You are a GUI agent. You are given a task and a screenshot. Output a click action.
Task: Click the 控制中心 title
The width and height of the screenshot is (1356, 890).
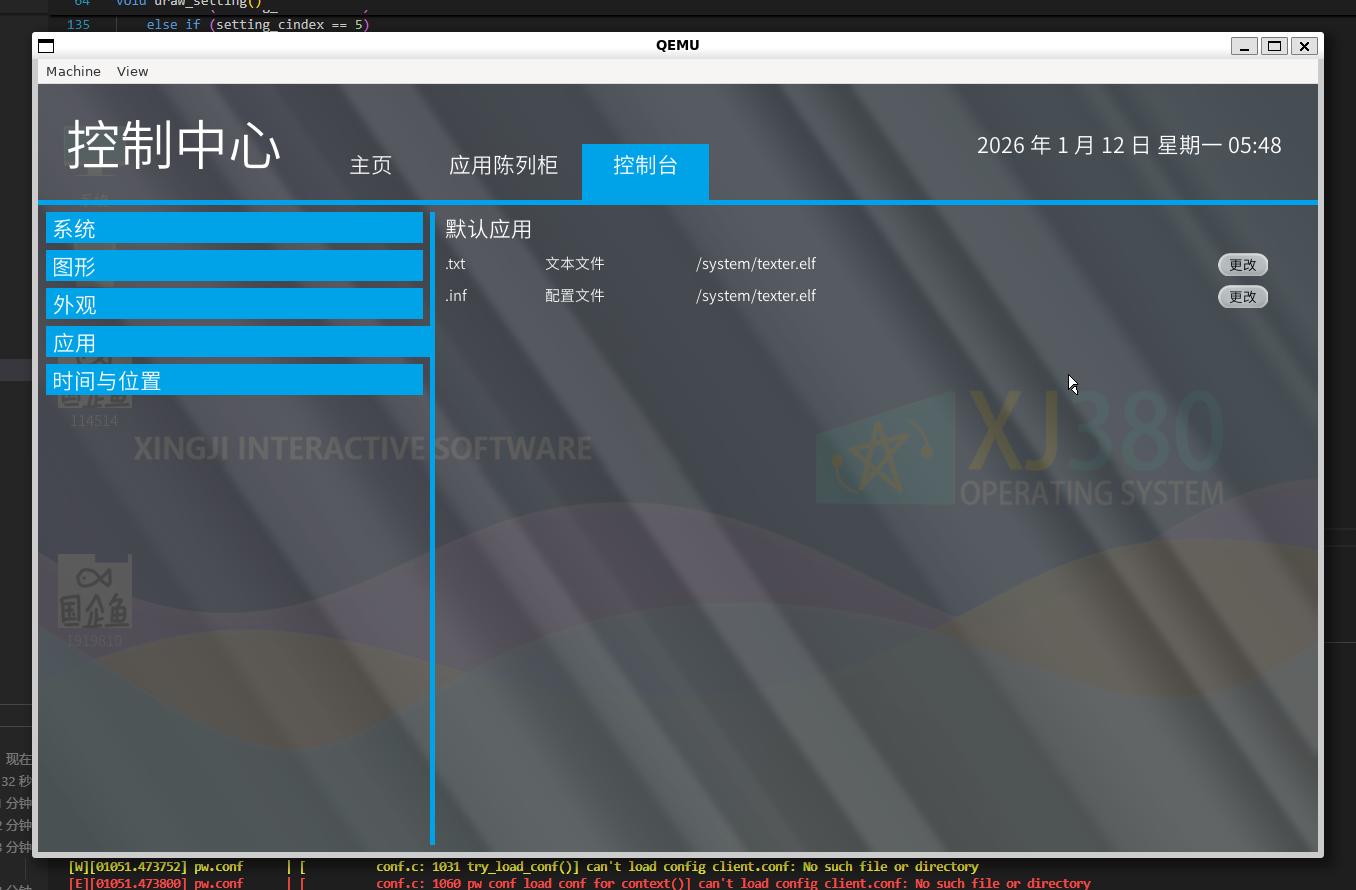pyautogui.click(x=174, y=147)
